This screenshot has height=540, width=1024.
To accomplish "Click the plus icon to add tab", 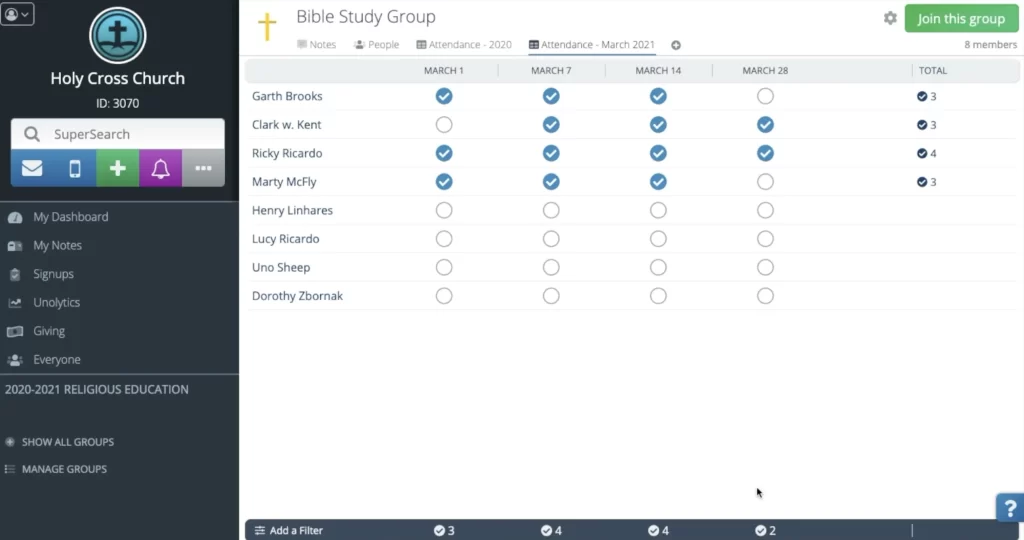I will point(676,45).
